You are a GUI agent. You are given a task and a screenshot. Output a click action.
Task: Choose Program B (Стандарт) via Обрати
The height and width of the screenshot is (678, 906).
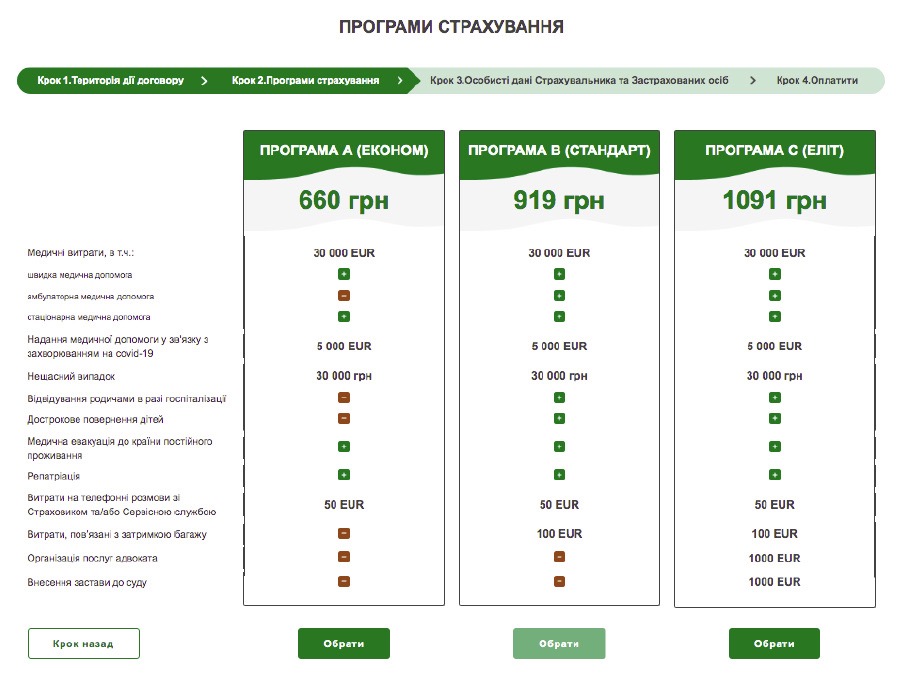559,643
